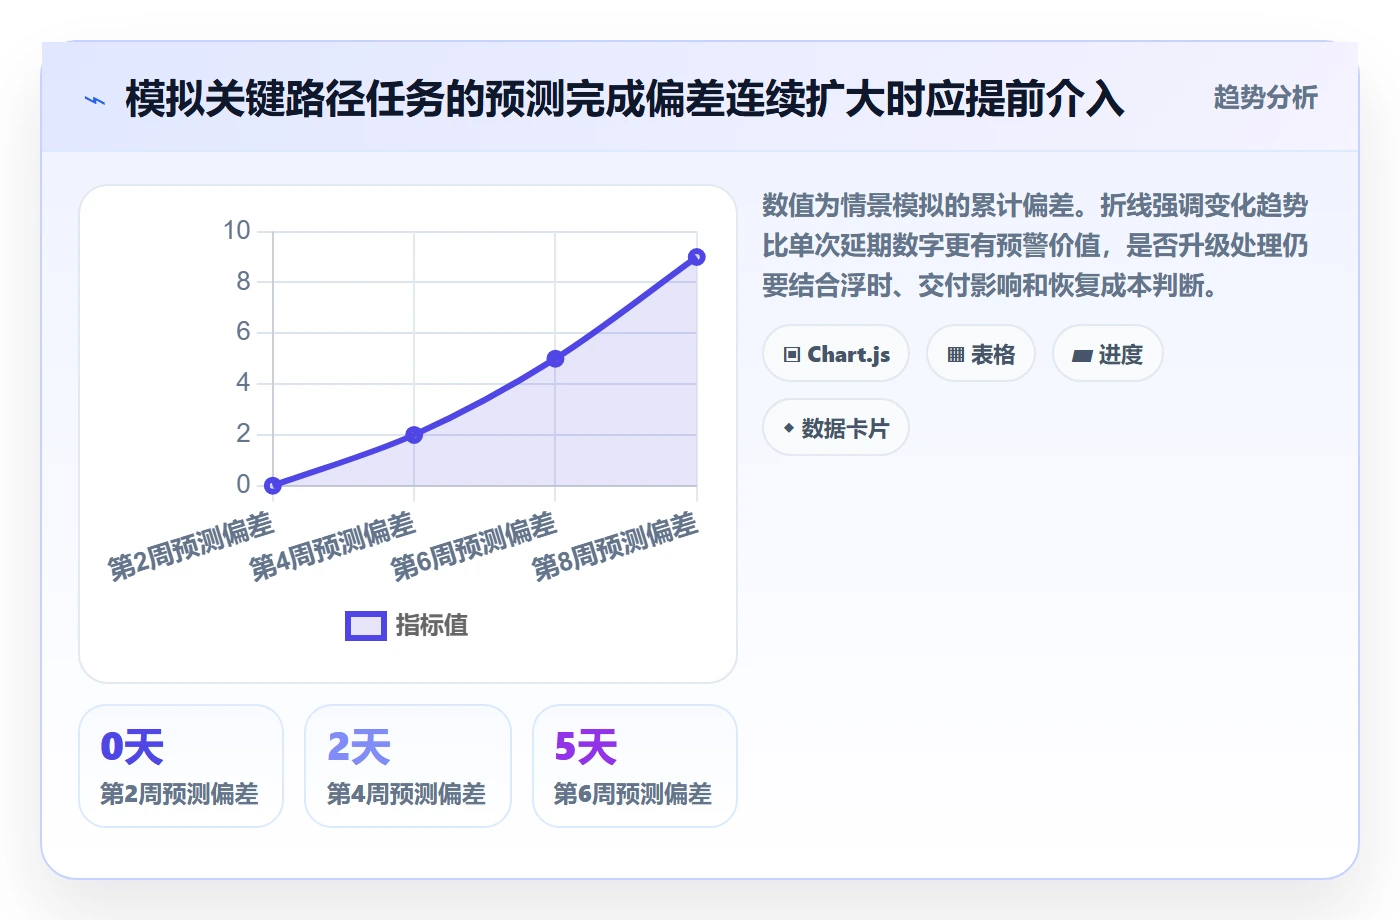
Task: Open the 5天 第6周预测偏差 stat card
Action: [635, 766]
